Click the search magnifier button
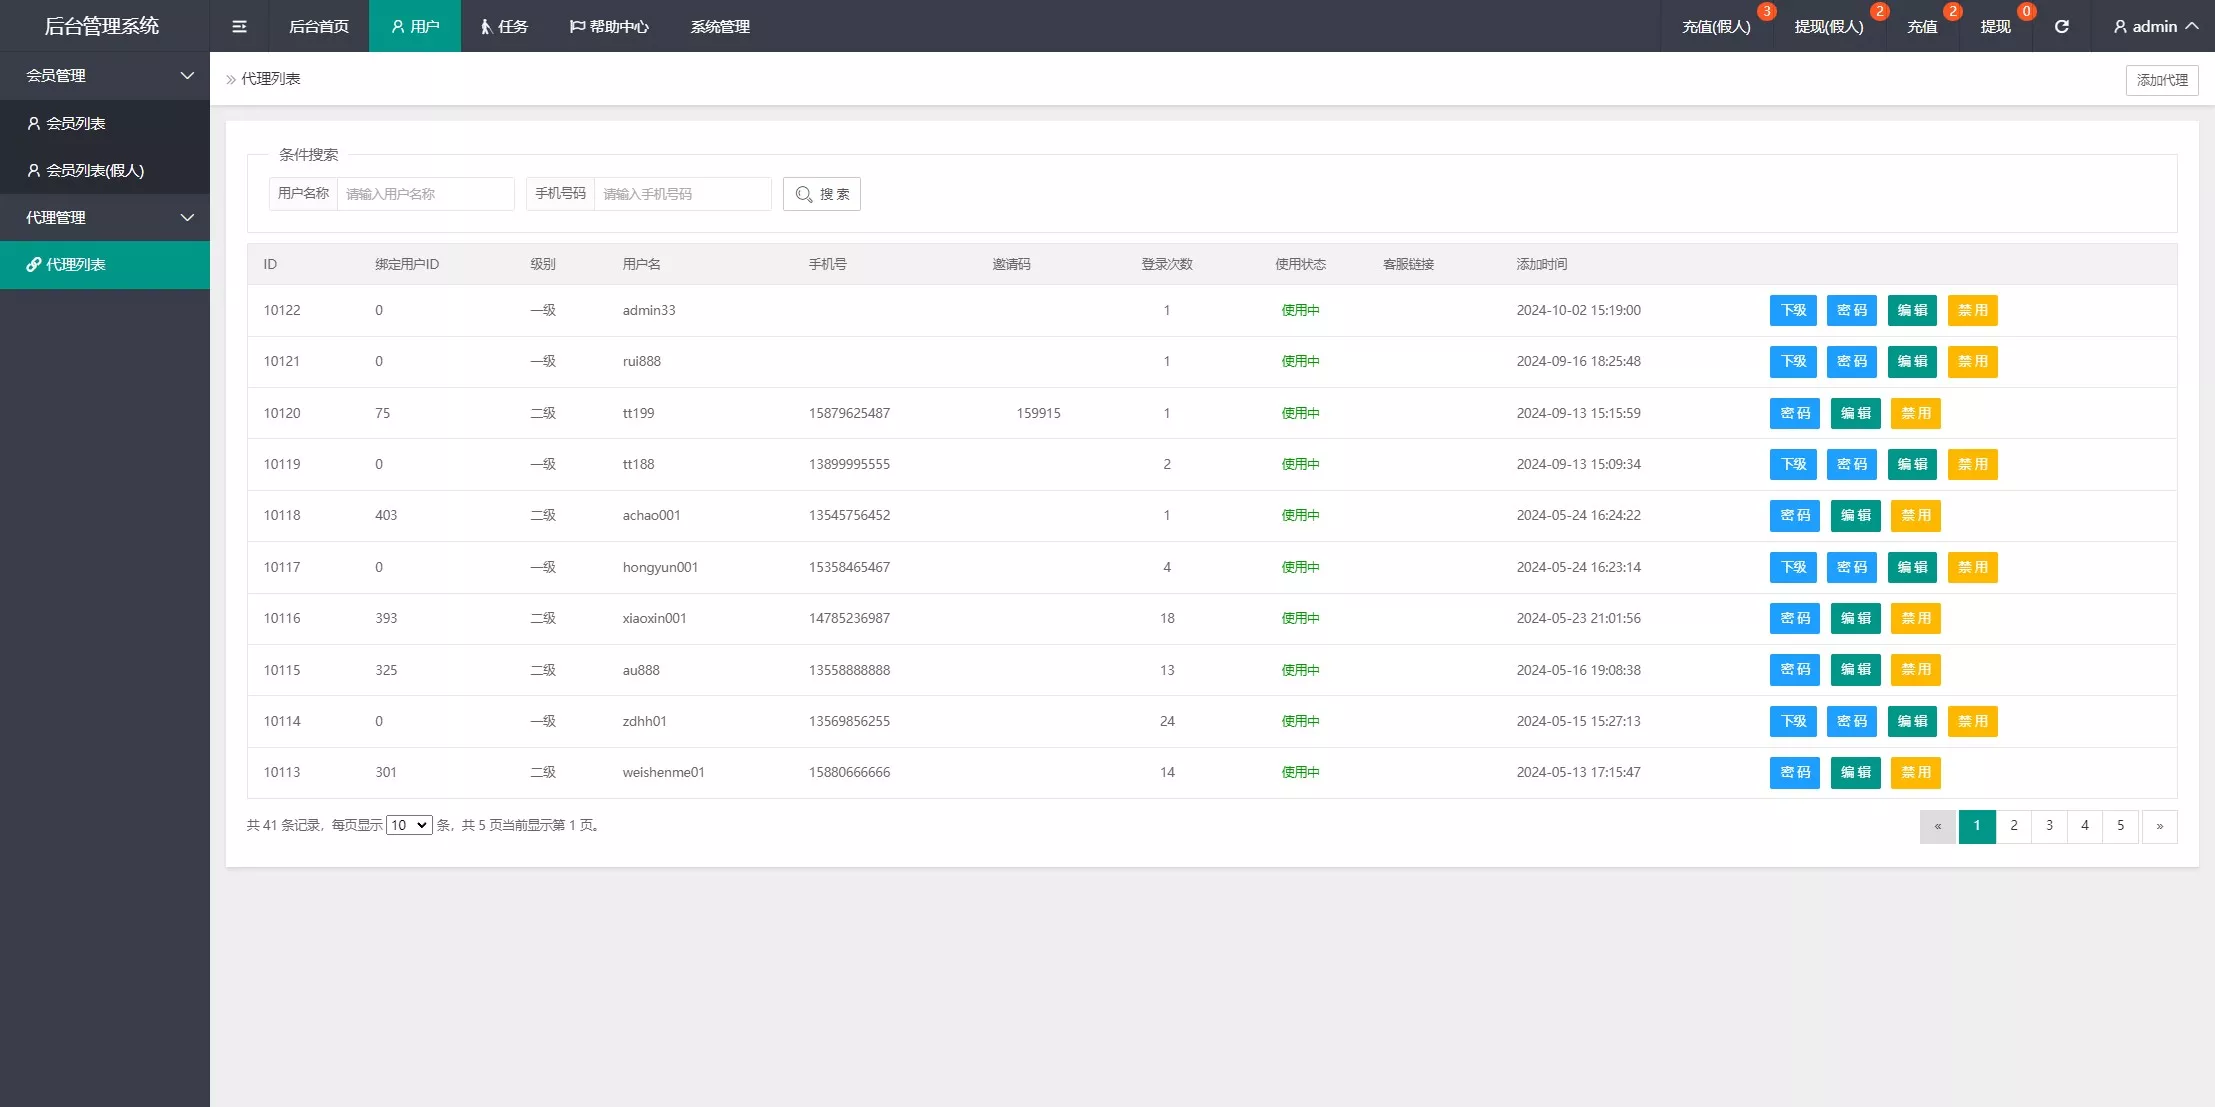The image size is (2215, 1107). pos(822,194)
